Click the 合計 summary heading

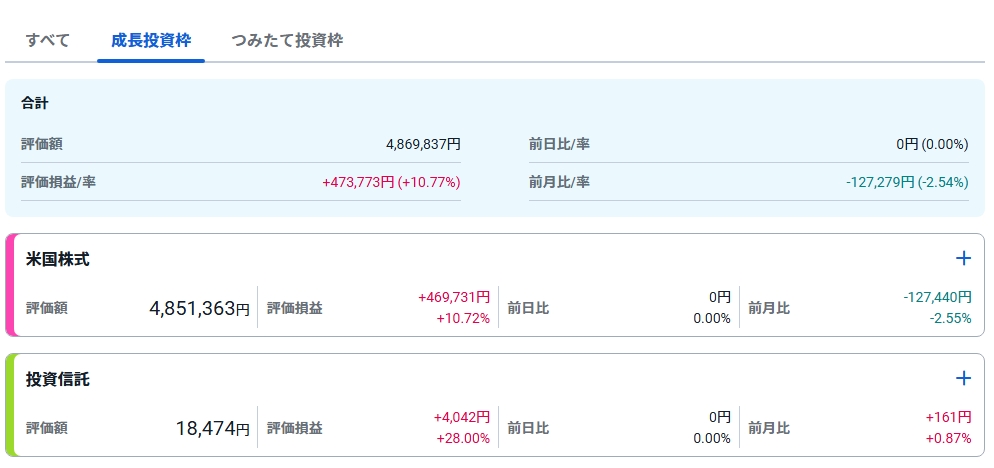(x=35, y=103)
